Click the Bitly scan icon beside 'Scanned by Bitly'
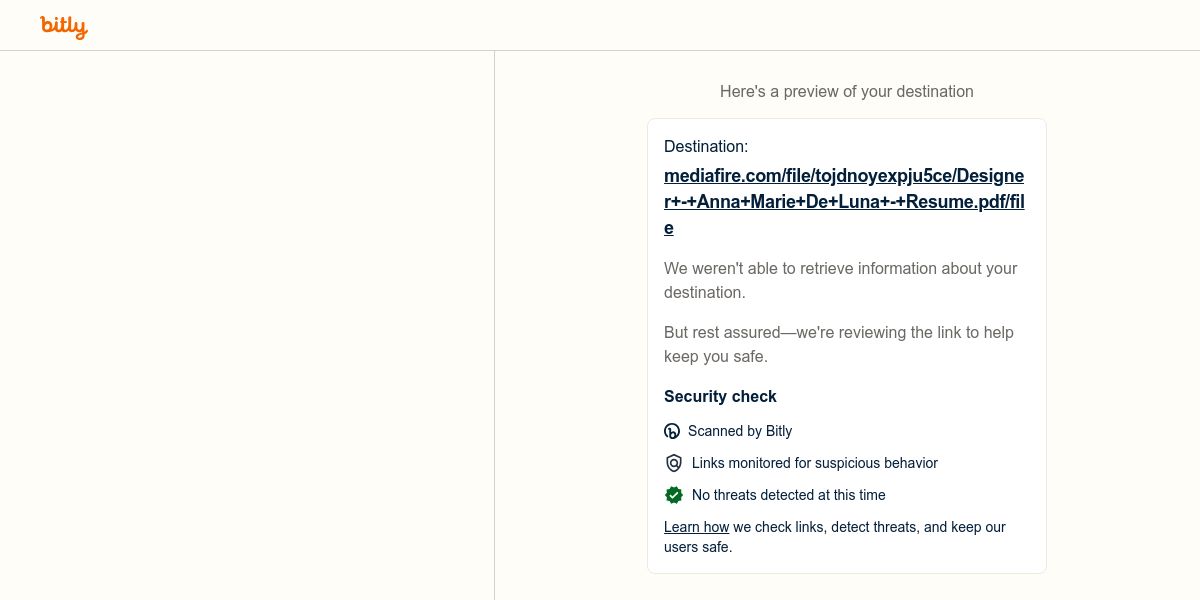 (672, 431)
